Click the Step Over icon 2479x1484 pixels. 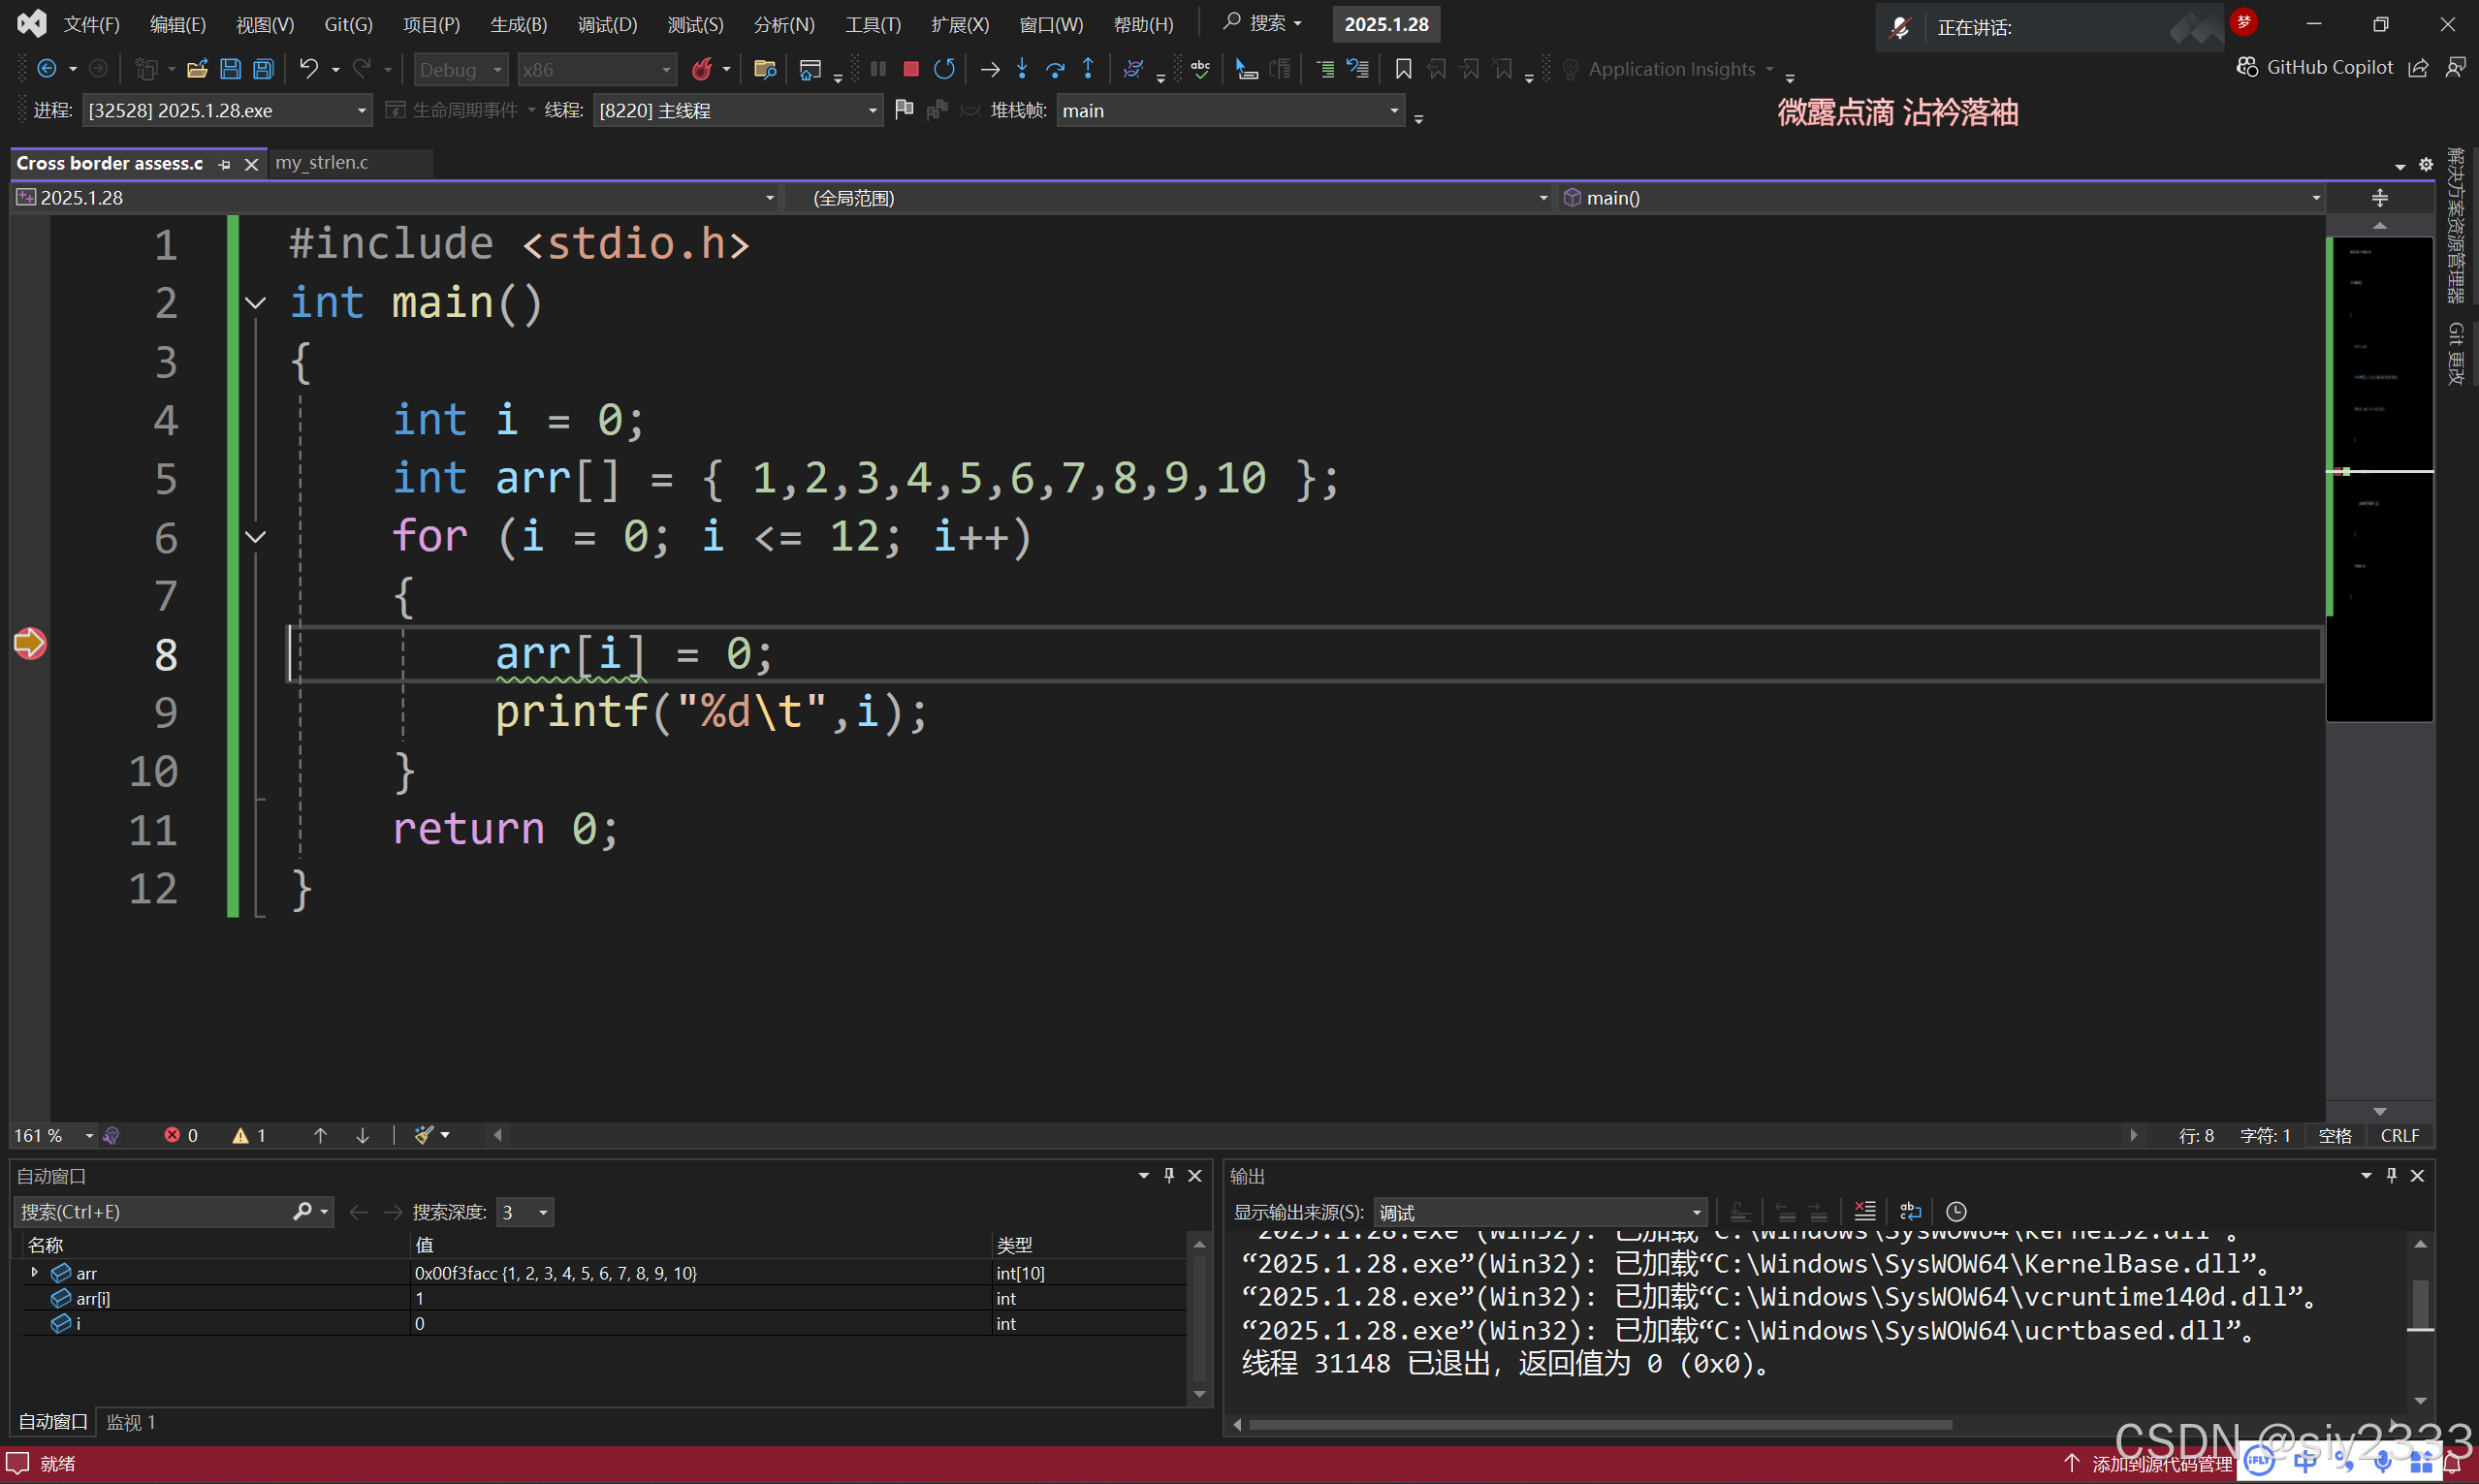(1054, 69)
